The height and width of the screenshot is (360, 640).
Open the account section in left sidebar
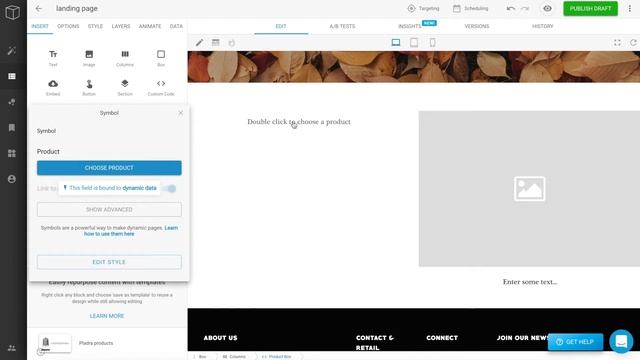tap(12, 179)
